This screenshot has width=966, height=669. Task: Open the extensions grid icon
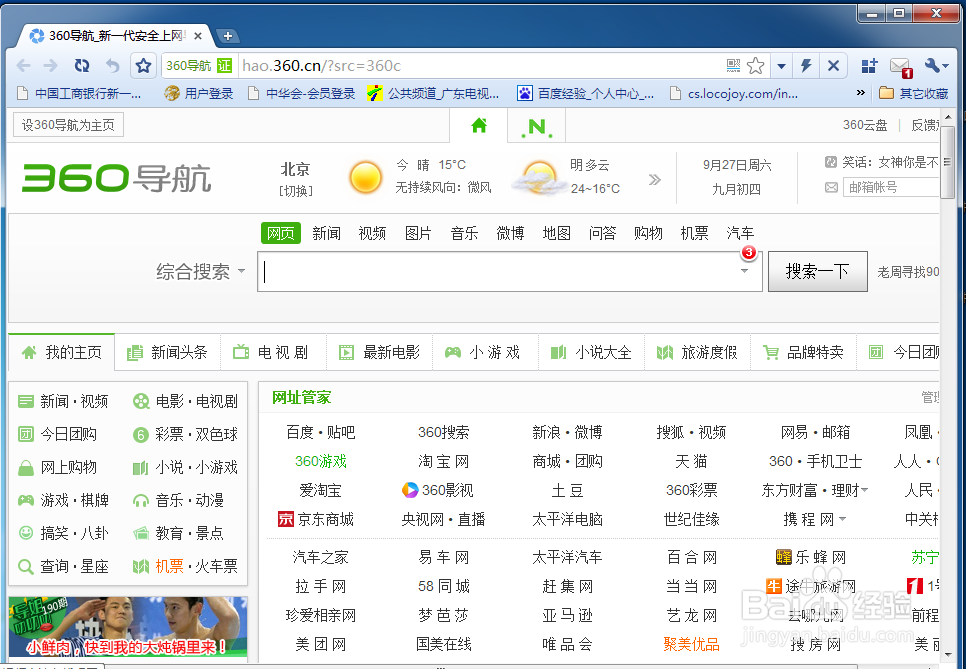[x=869, y=65]
